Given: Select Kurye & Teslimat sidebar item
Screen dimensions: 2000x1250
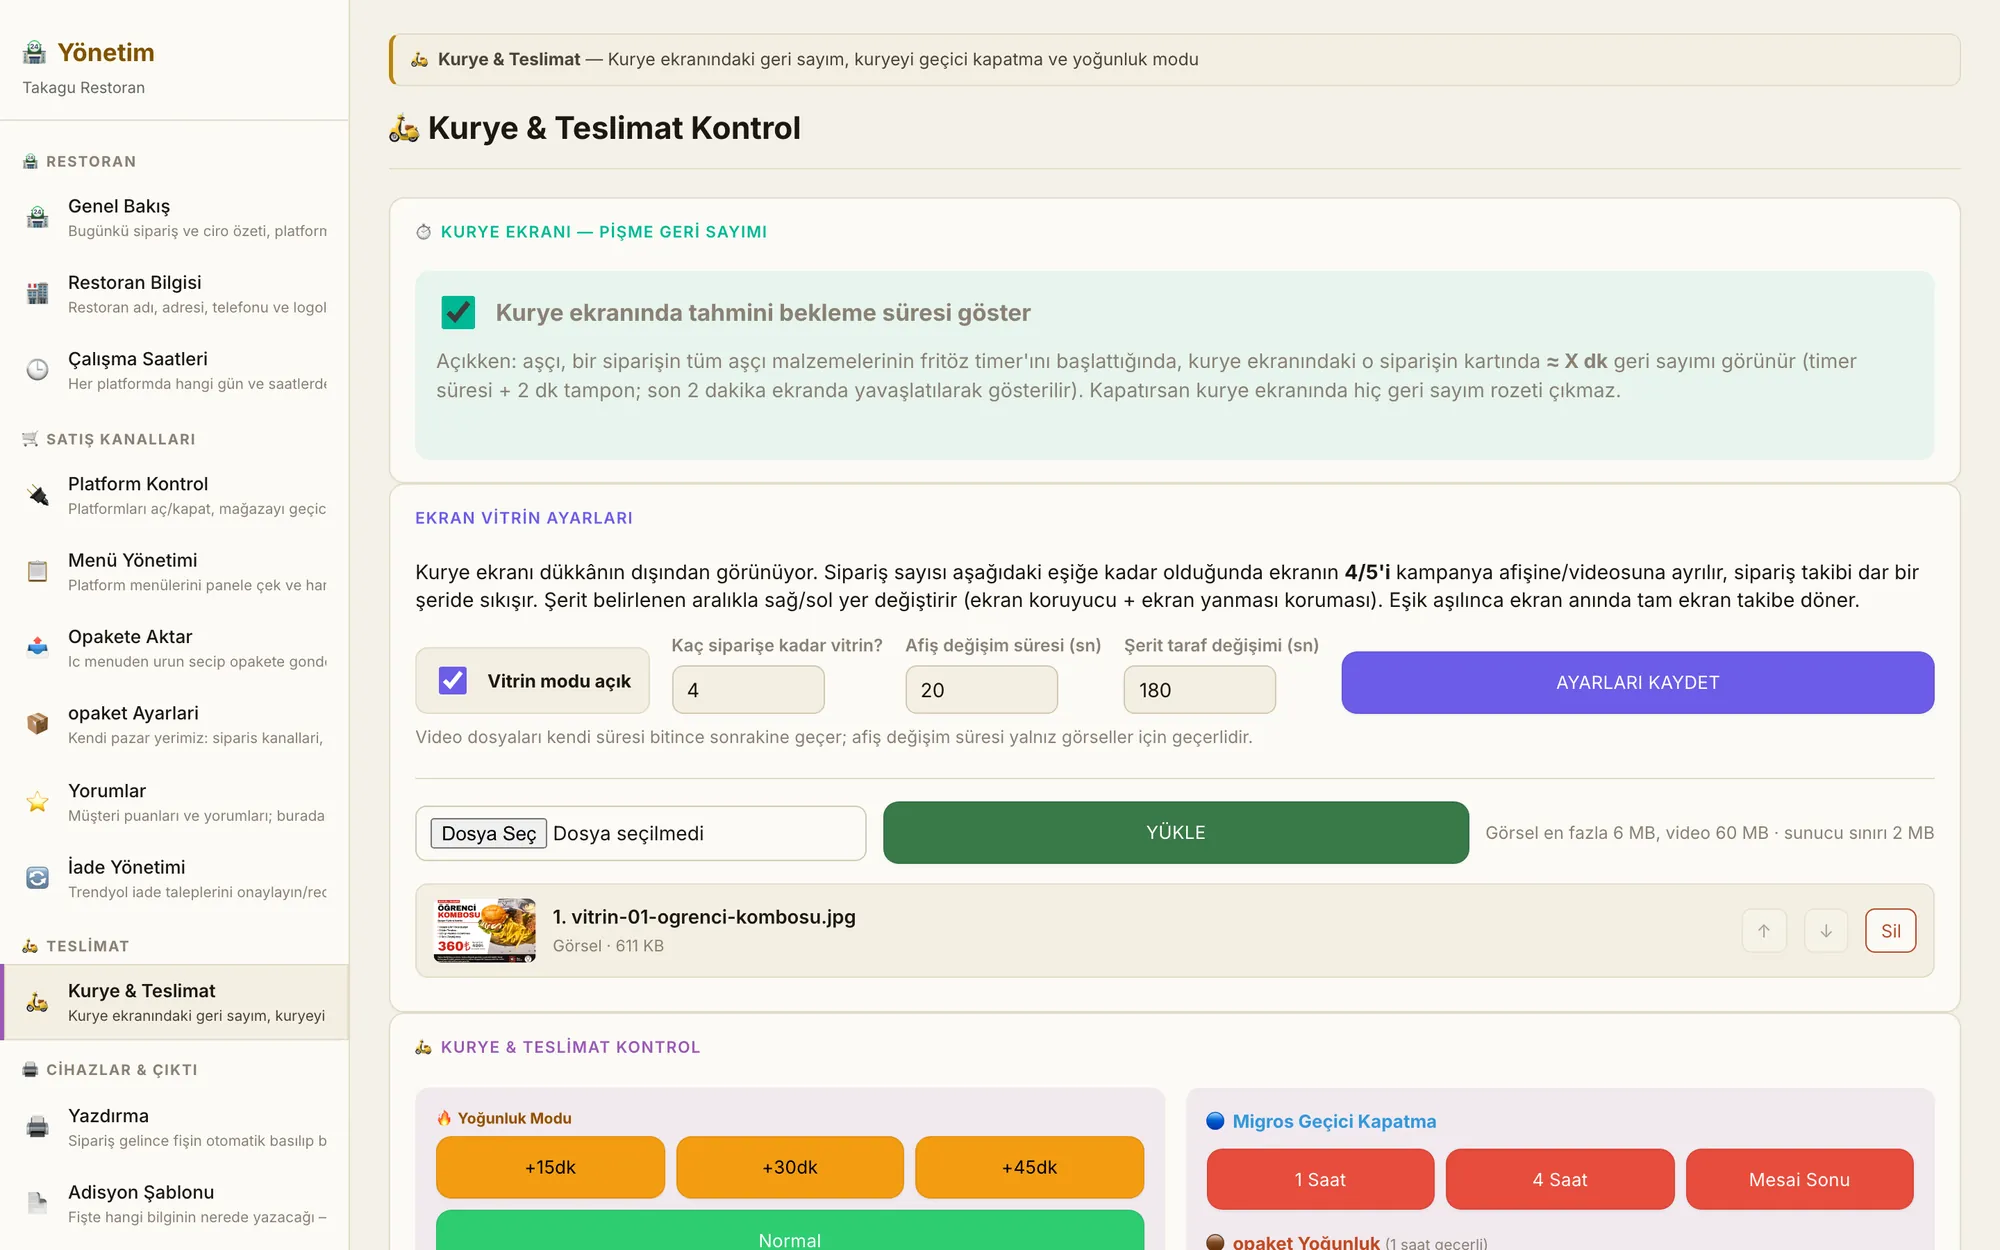Looking at the screenshot, I should [x=175, y=1002].
